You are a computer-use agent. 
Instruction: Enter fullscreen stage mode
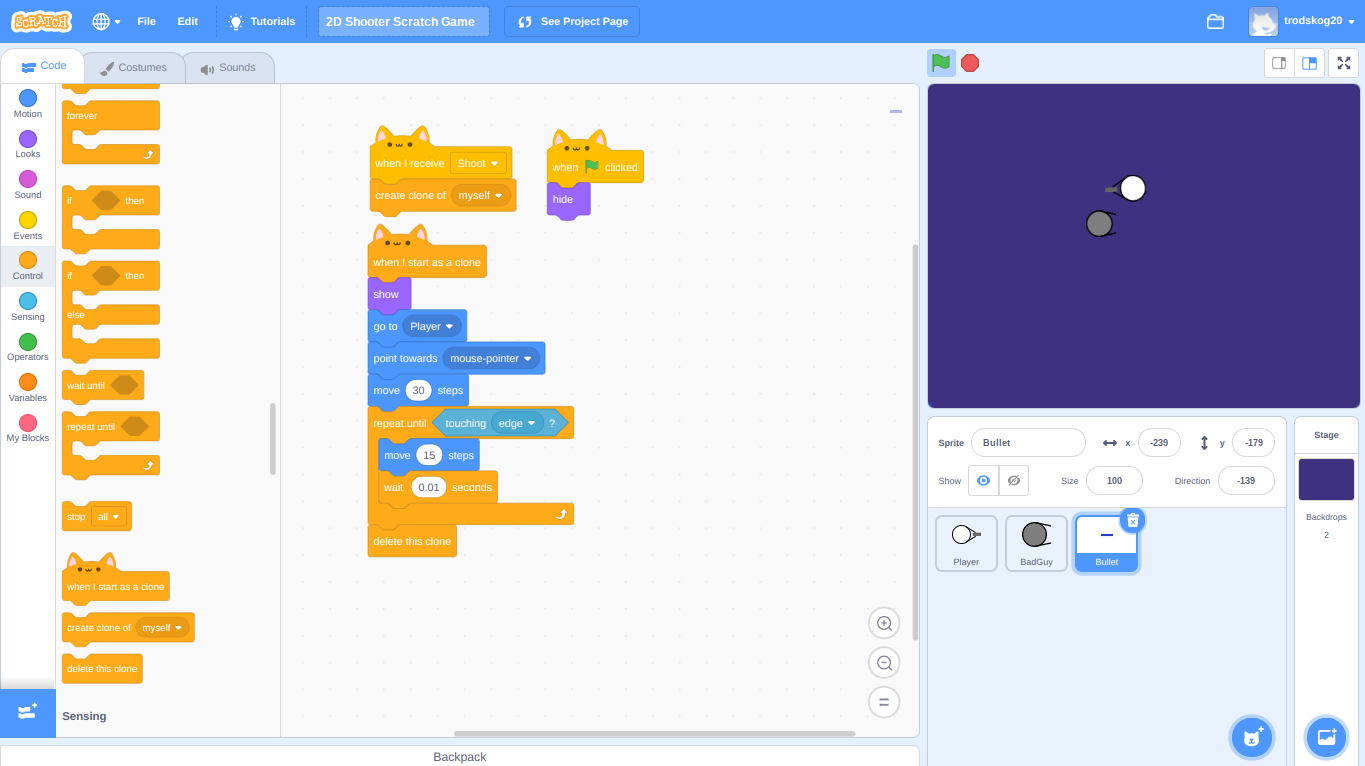[x=1343, y=62]
